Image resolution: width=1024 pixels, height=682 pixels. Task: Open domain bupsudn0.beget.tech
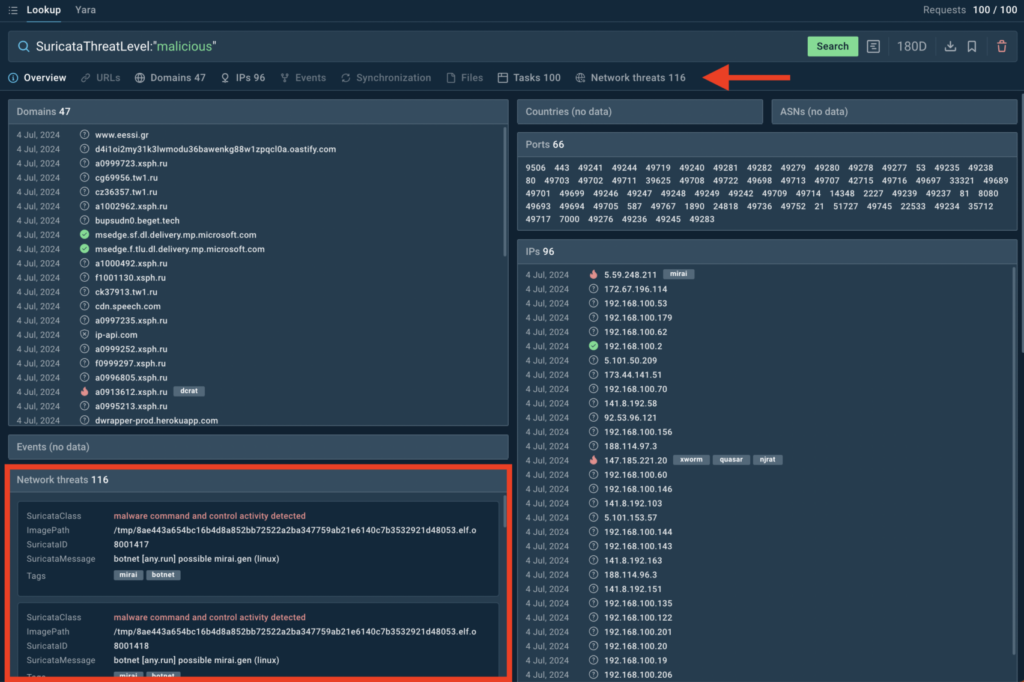(x=137, y=220)
